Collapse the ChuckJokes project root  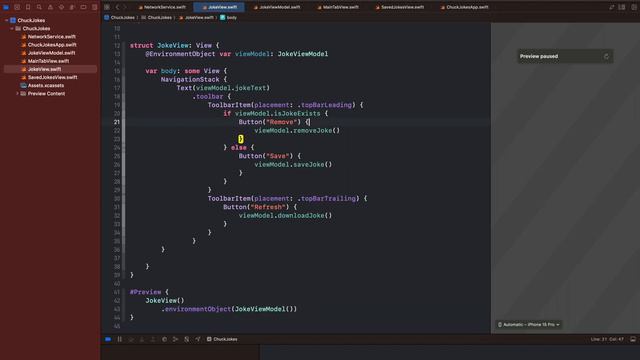coord(7,20)
